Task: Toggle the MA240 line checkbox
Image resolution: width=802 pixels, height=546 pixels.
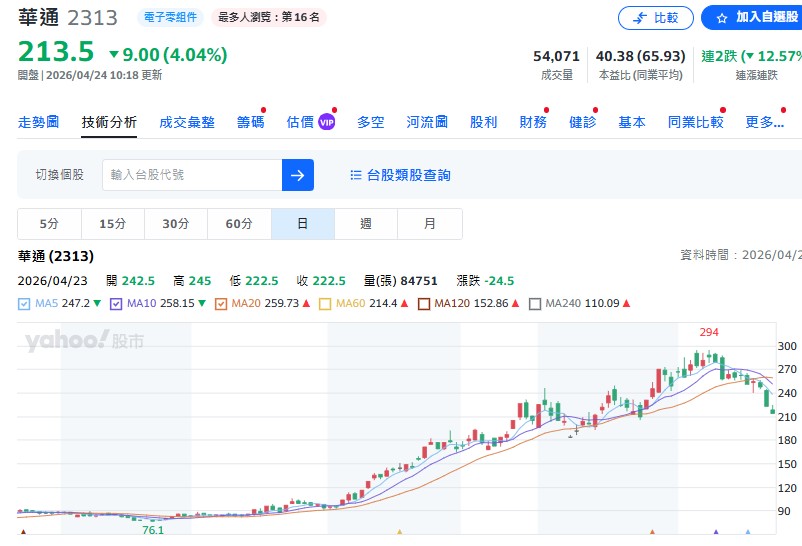Action: coord(535,304)
